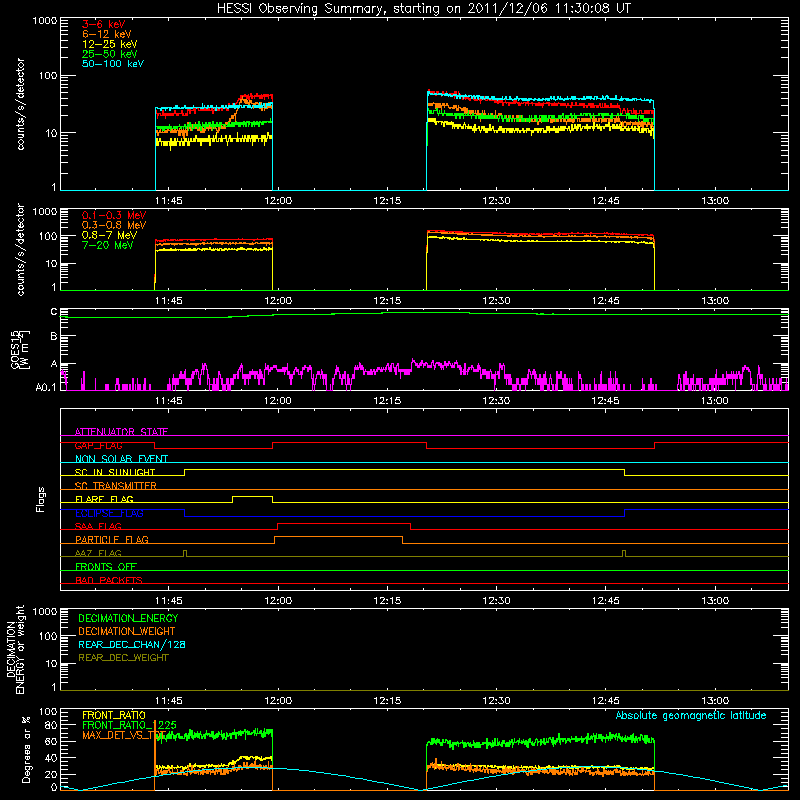Click the 0.3-0.8 MeV legend label

tap(114, 225)
